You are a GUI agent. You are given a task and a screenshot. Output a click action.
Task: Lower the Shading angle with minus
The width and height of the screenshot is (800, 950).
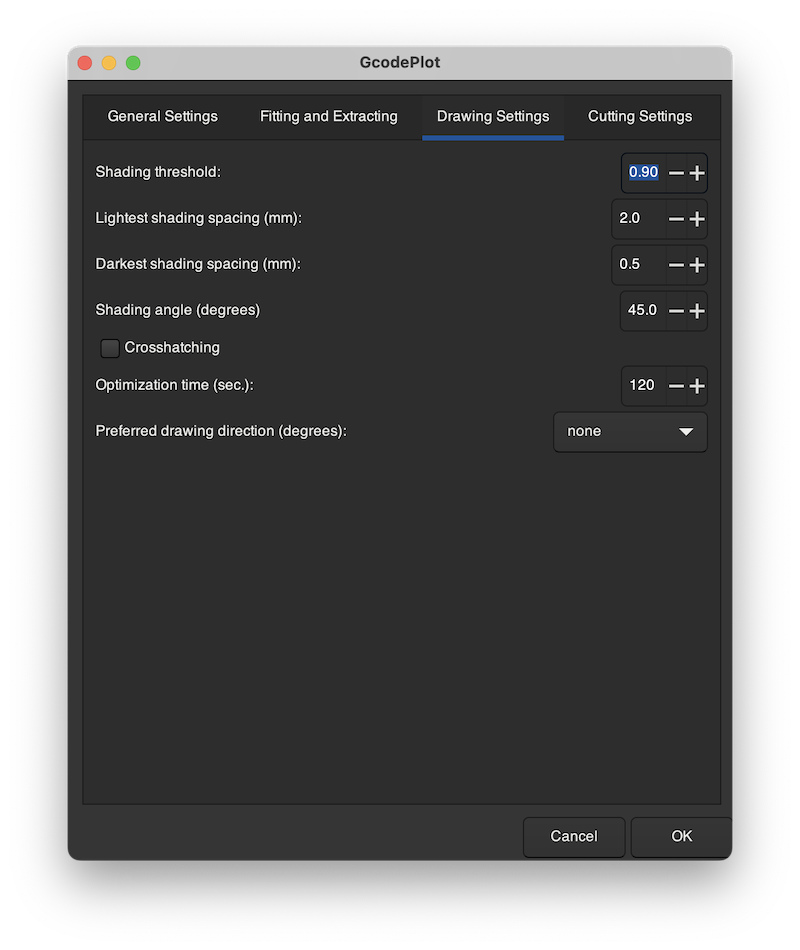pos(676,311)
